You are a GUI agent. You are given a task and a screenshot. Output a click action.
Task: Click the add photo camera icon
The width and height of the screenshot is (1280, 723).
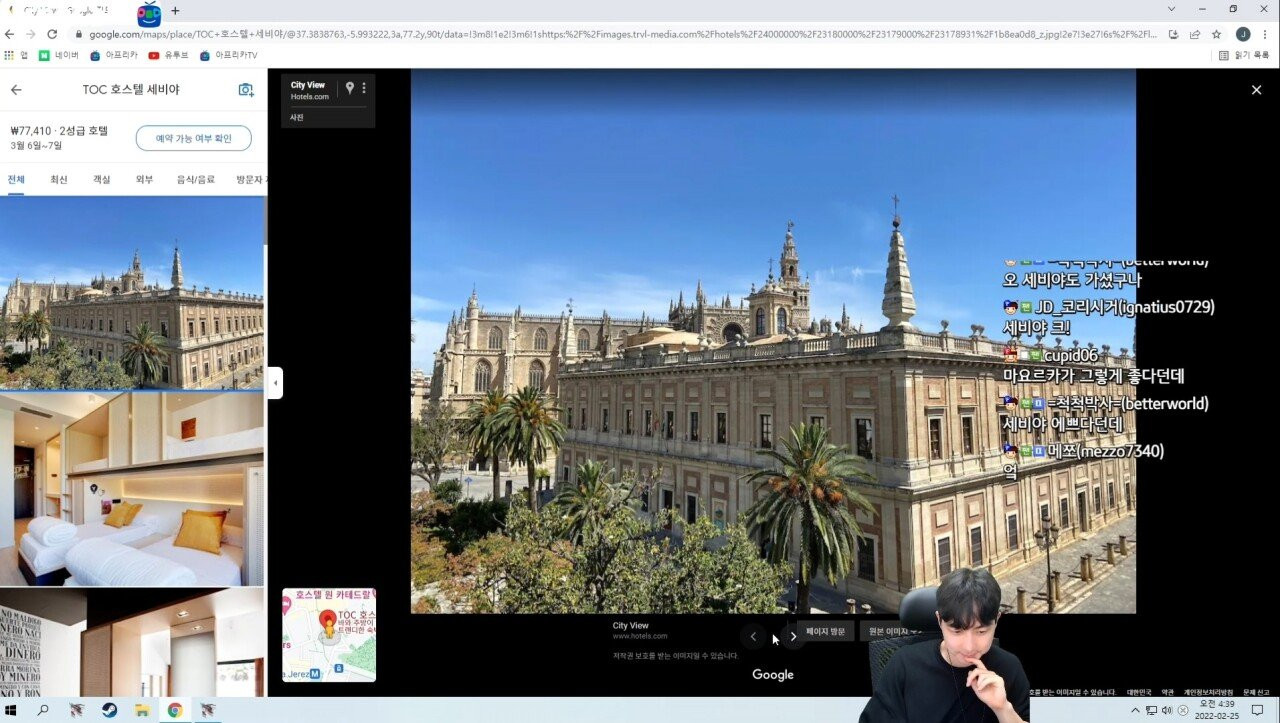246,90
